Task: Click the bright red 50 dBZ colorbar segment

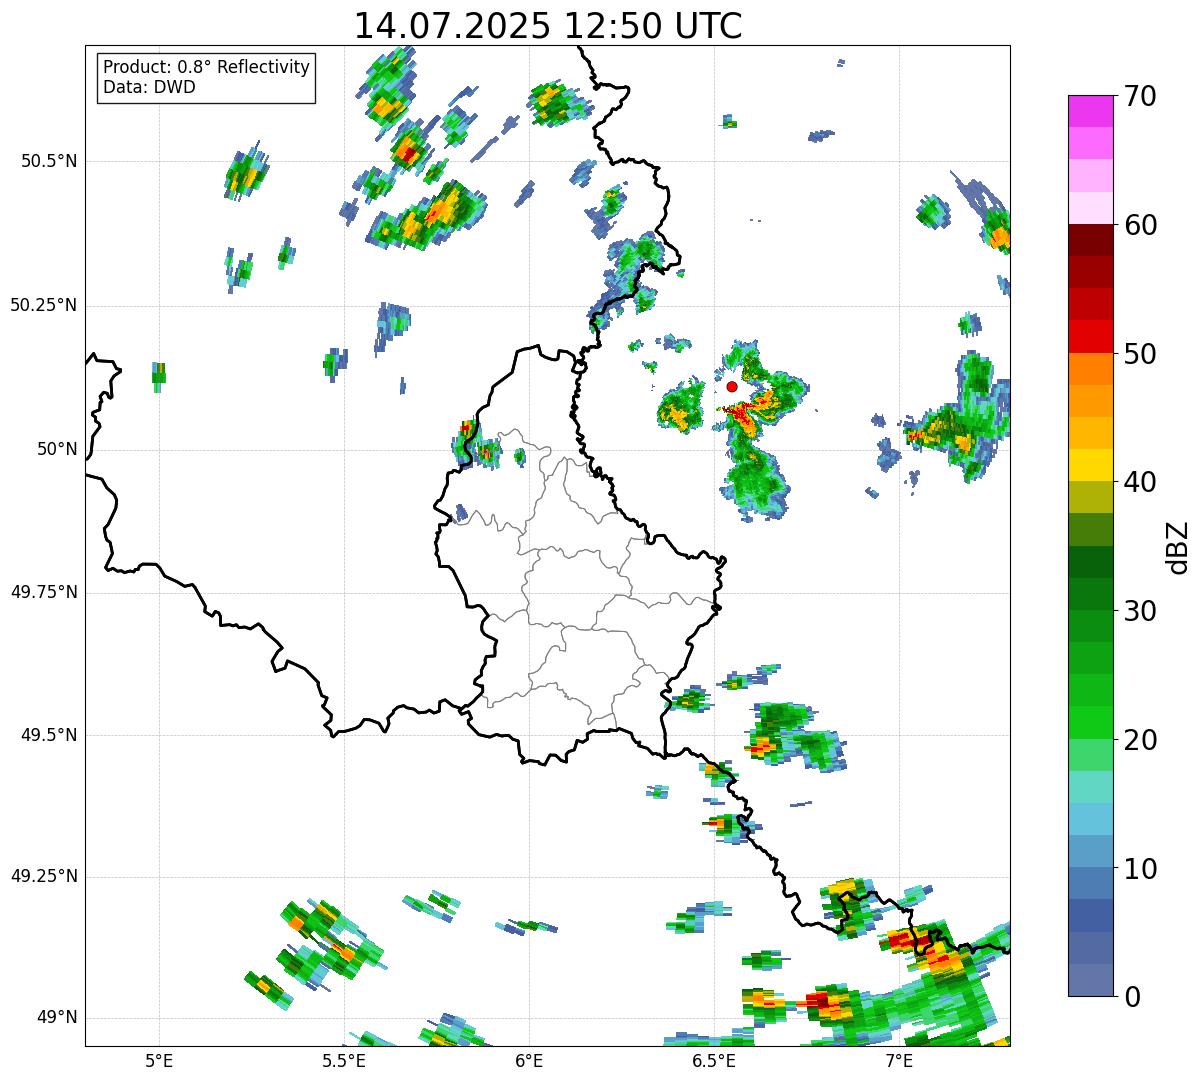Action: coord(1090,337)
